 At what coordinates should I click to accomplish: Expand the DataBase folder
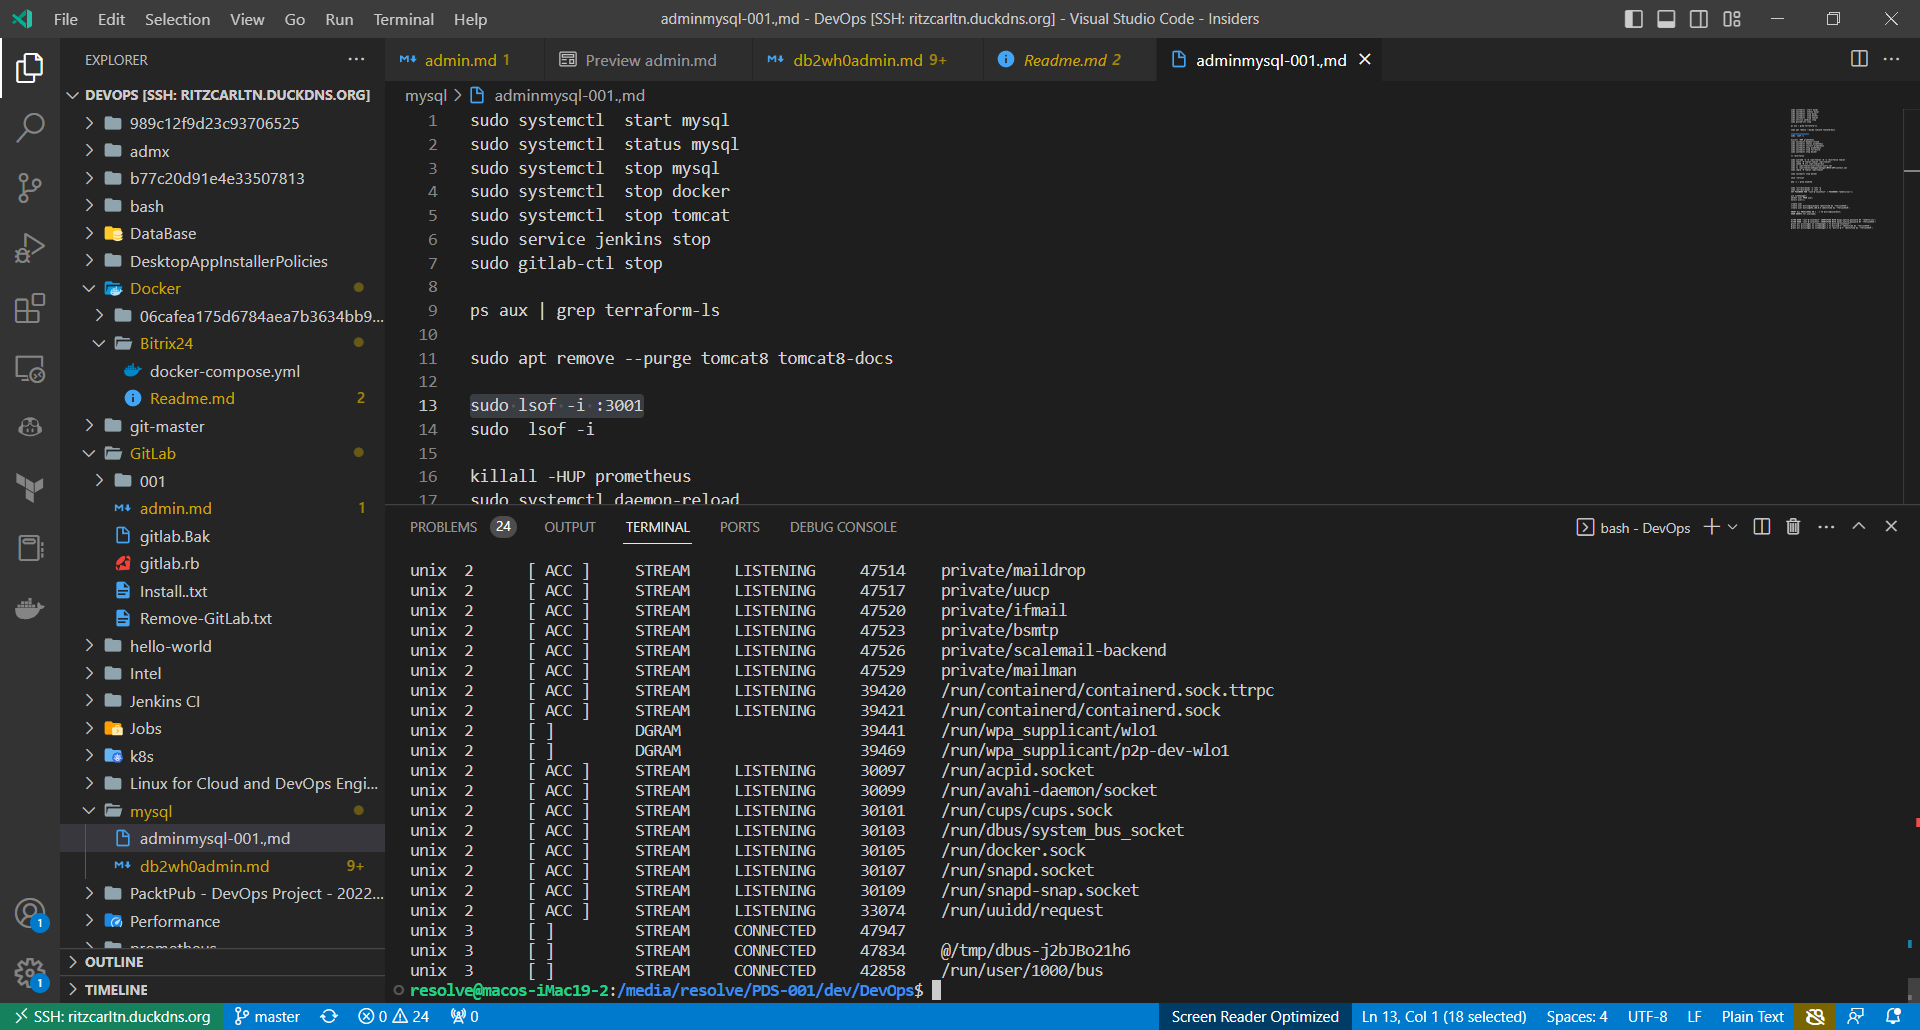click(222, 233)
